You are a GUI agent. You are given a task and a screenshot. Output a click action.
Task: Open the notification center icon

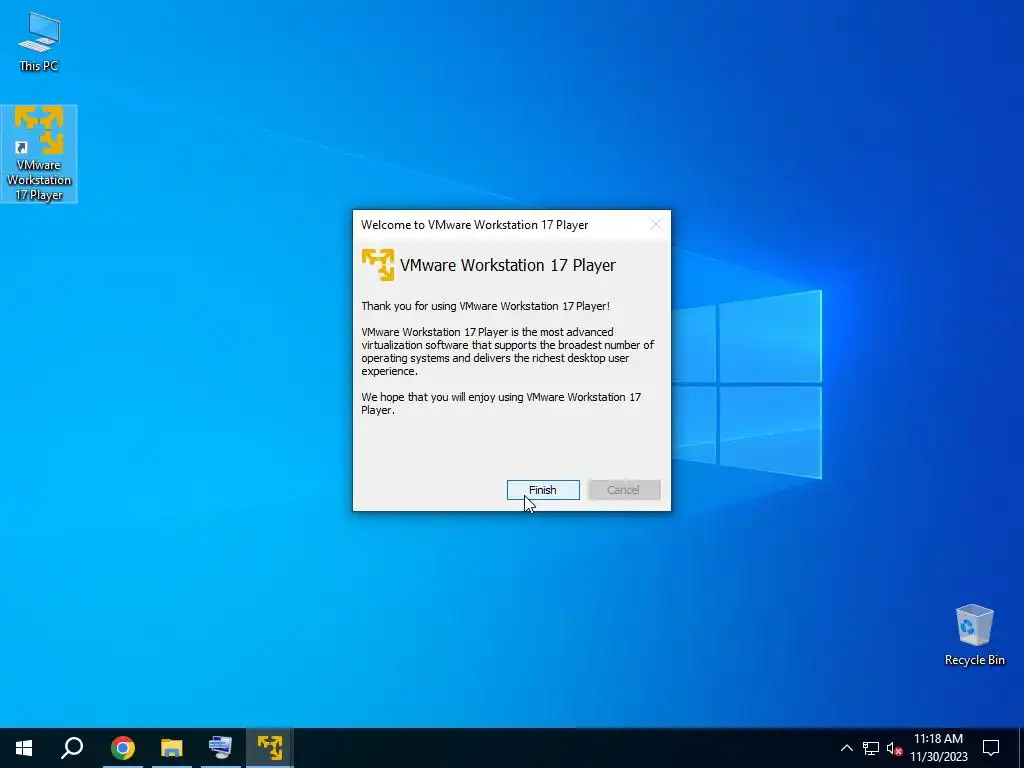pos(991,748)
